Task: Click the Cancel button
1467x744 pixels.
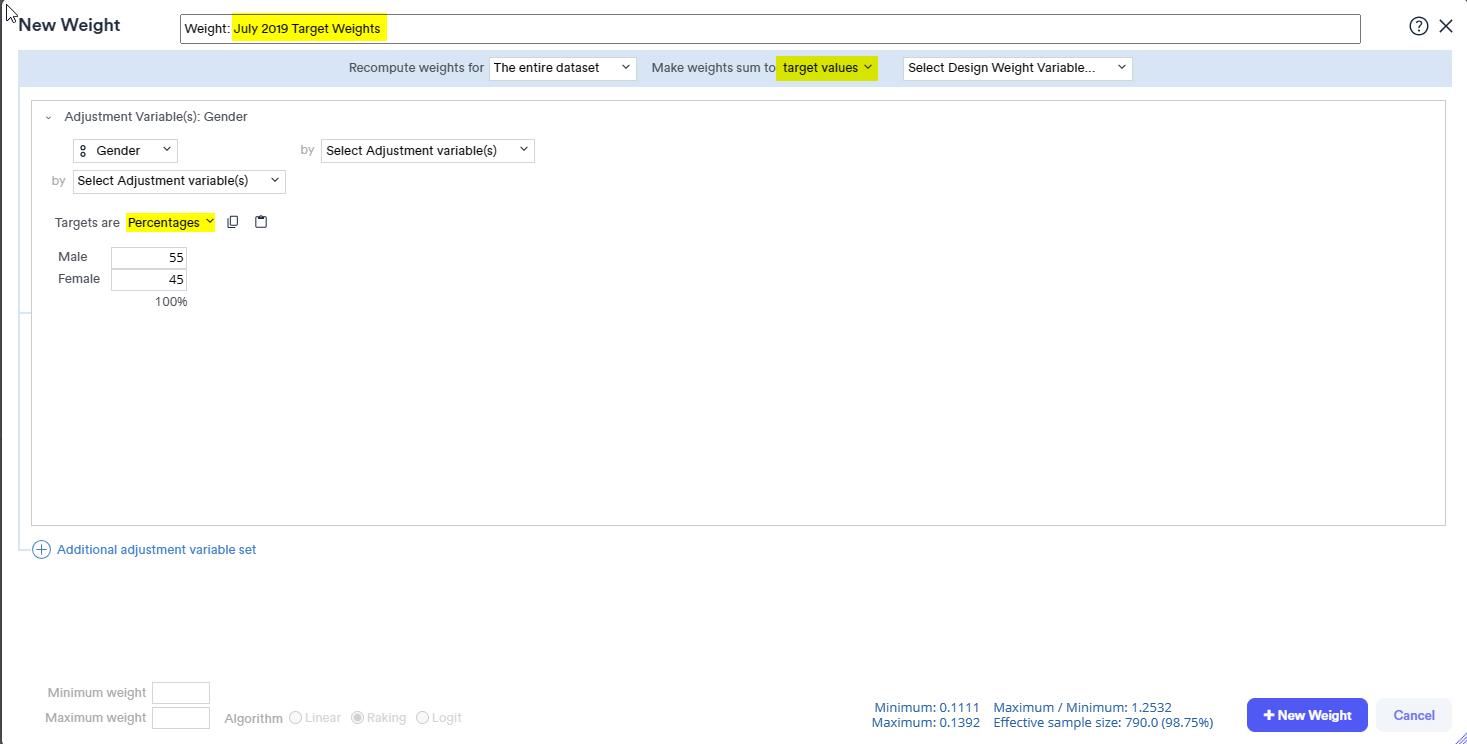Action: 1414,715
